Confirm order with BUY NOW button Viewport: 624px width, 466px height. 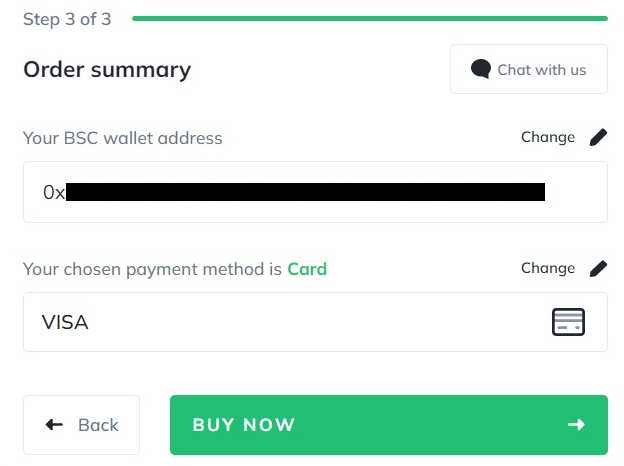389,425
